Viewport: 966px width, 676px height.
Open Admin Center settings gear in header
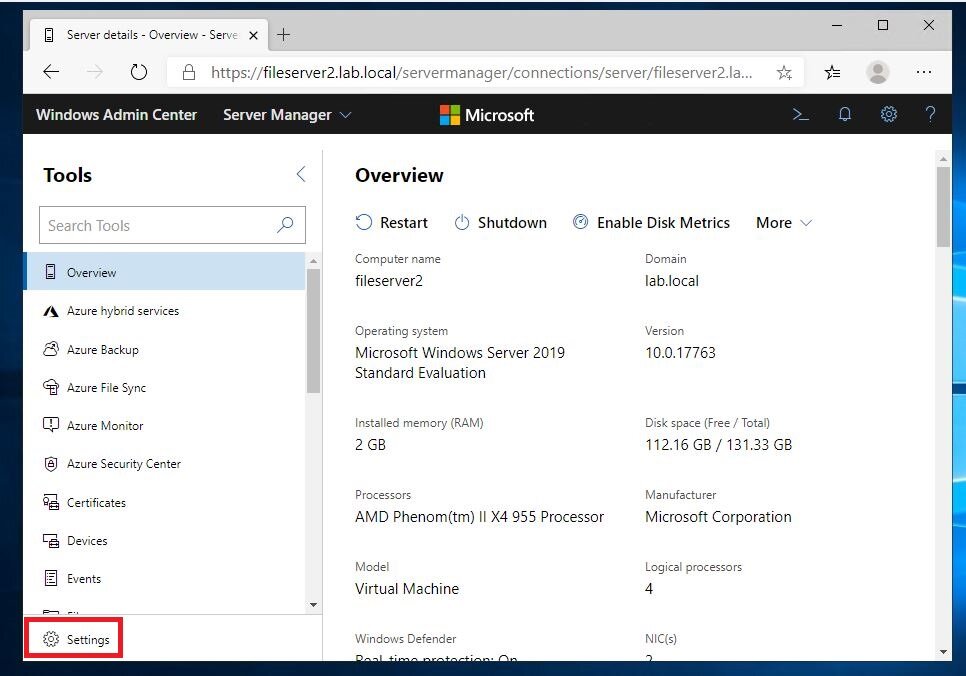tap(888, 115)
